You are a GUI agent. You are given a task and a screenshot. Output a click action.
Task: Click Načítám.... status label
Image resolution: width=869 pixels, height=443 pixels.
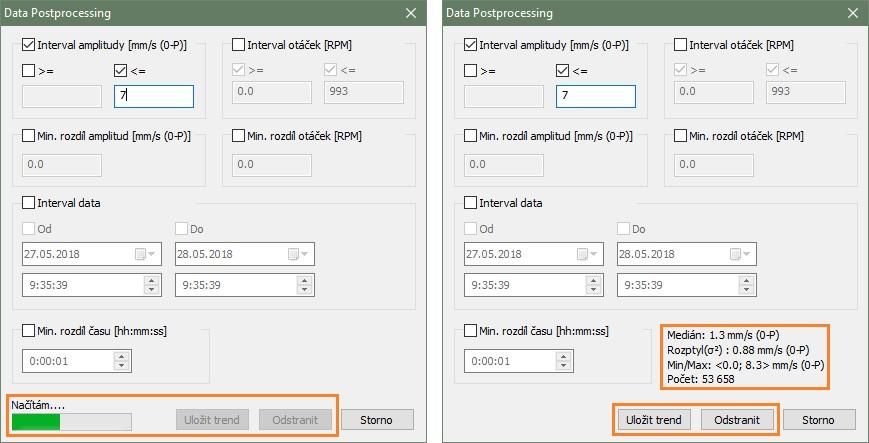tap(38, 405)
